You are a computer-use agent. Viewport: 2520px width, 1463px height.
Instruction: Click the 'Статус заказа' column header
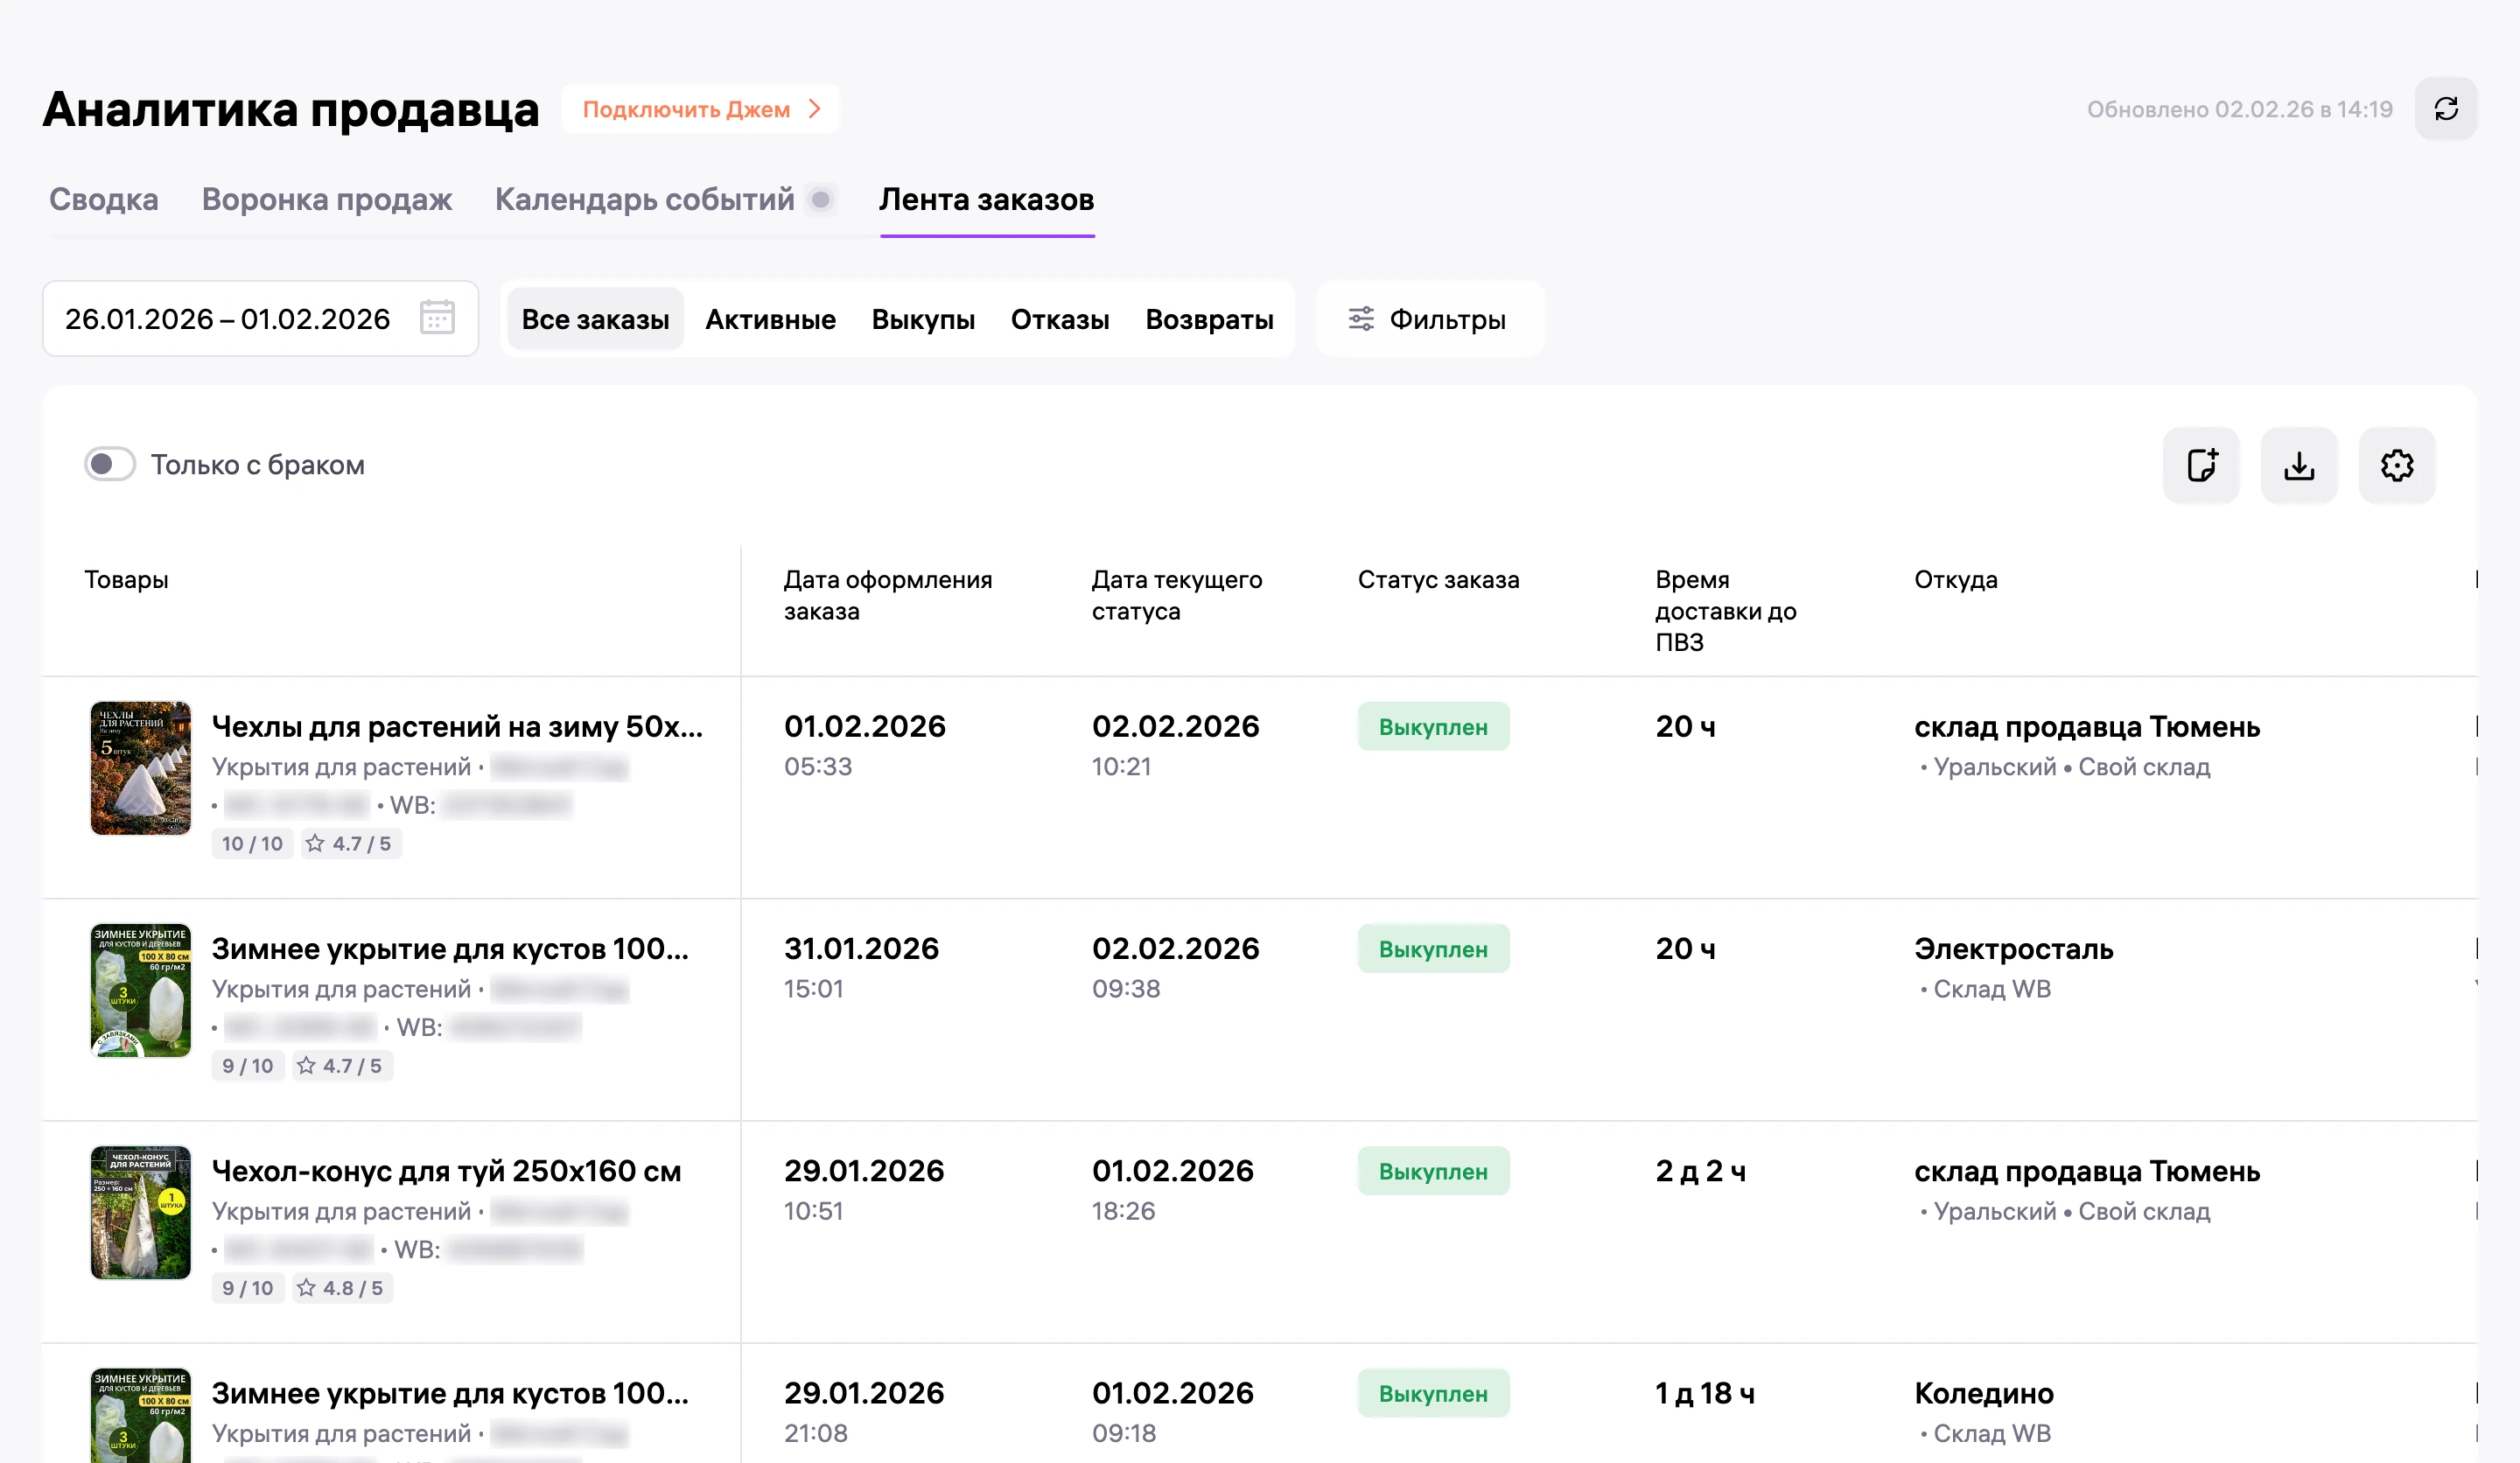pyautogui.click(x=1438, y=579)
